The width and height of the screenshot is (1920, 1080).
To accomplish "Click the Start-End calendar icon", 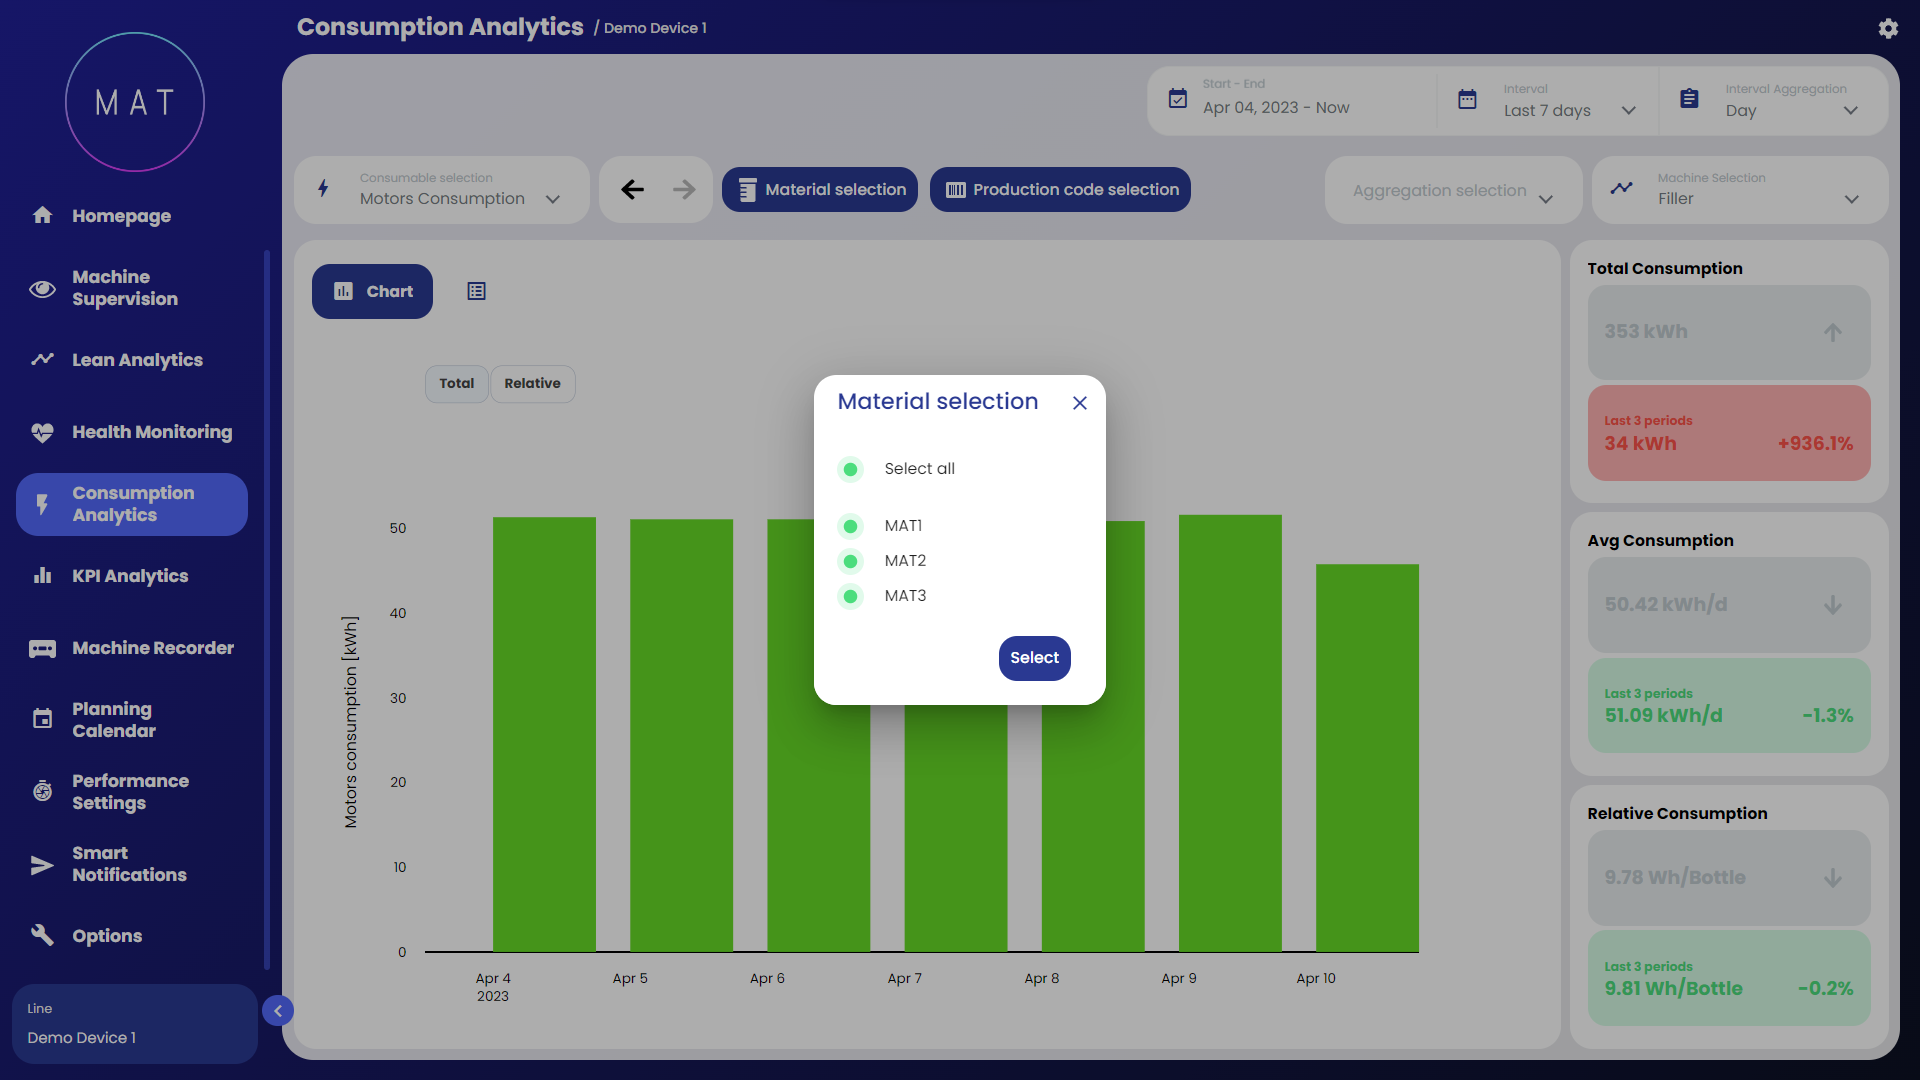I will click(x=1178, y=98).
